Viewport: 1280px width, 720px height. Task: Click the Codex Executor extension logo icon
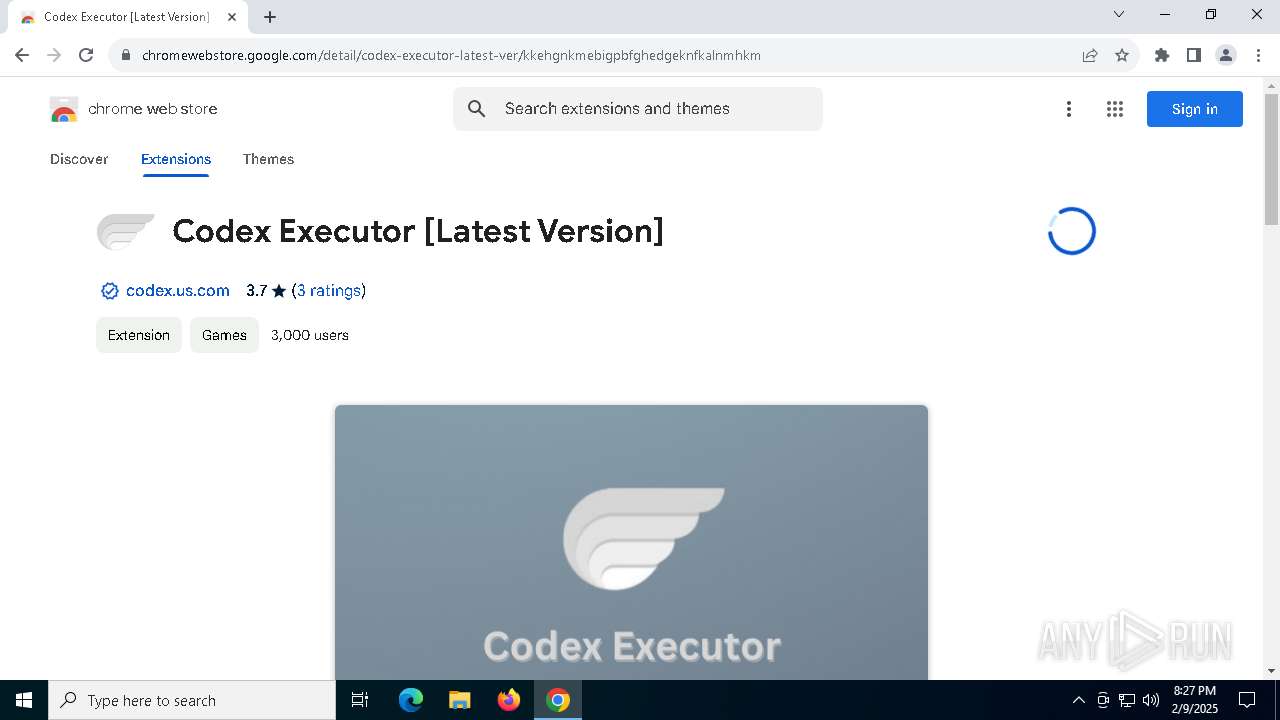pos(126,231)
